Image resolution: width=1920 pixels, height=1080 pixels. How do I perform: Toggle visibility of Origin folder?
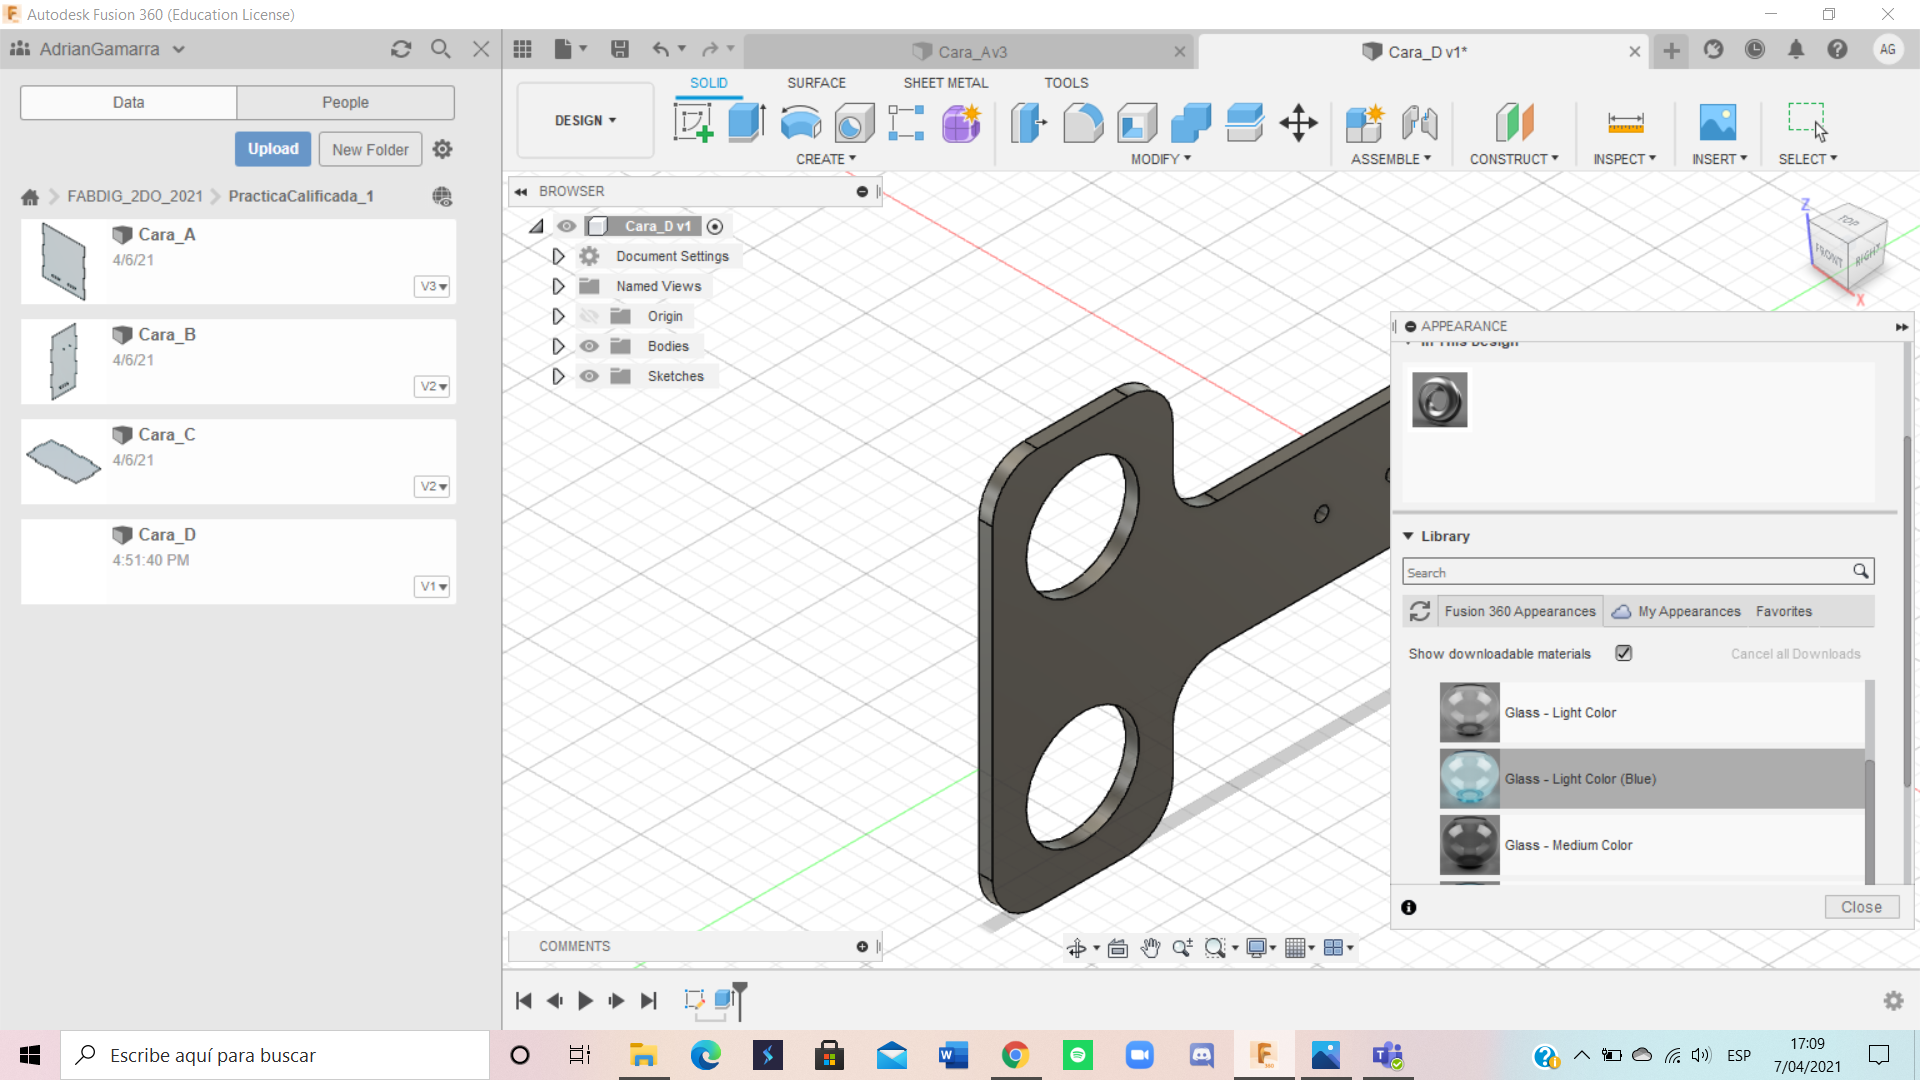pos(589,316)
